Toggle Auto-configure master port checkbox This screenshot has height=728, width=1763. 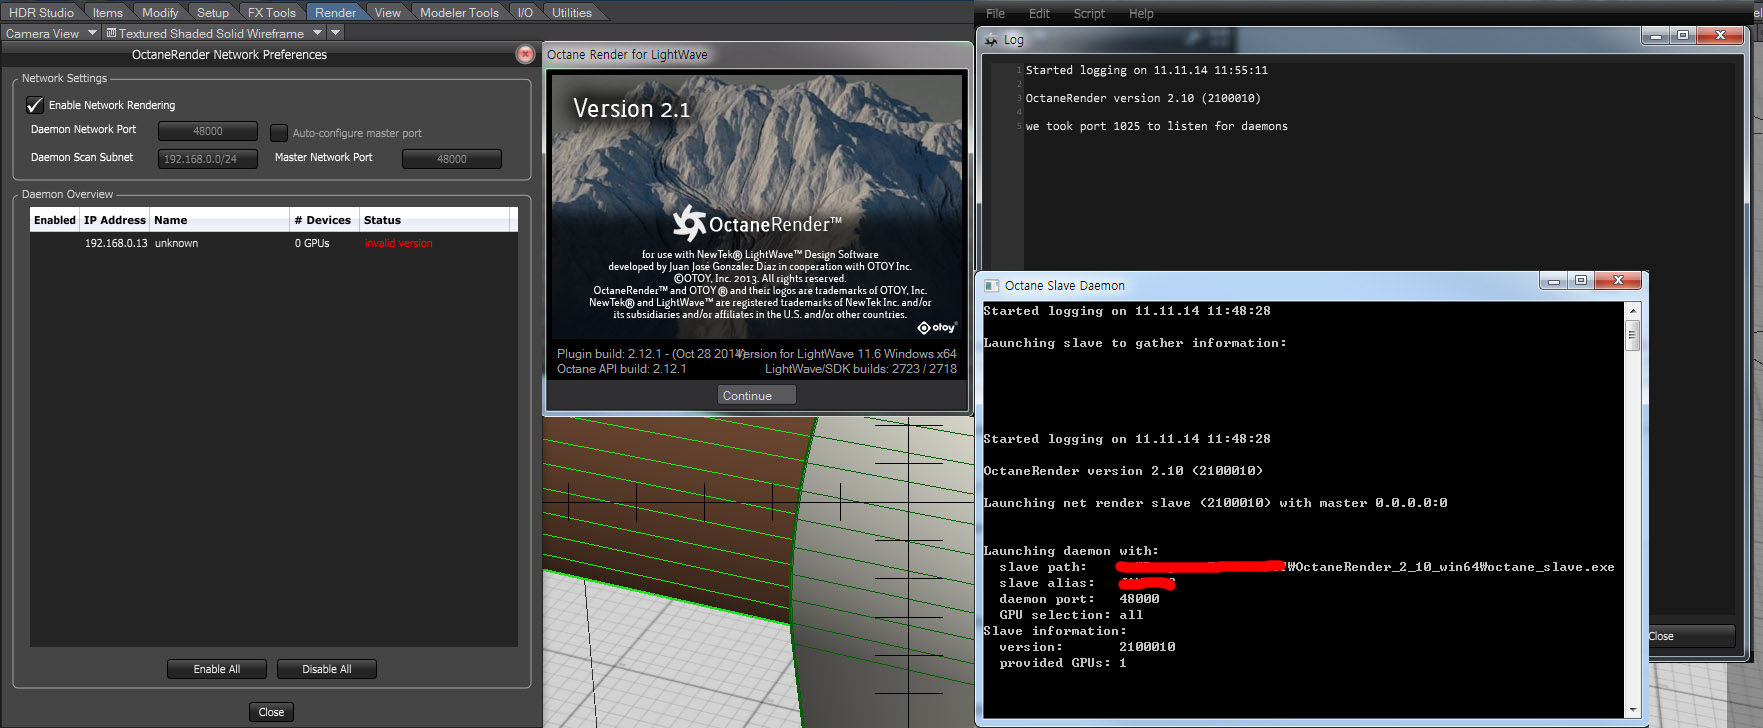[279, 132]
